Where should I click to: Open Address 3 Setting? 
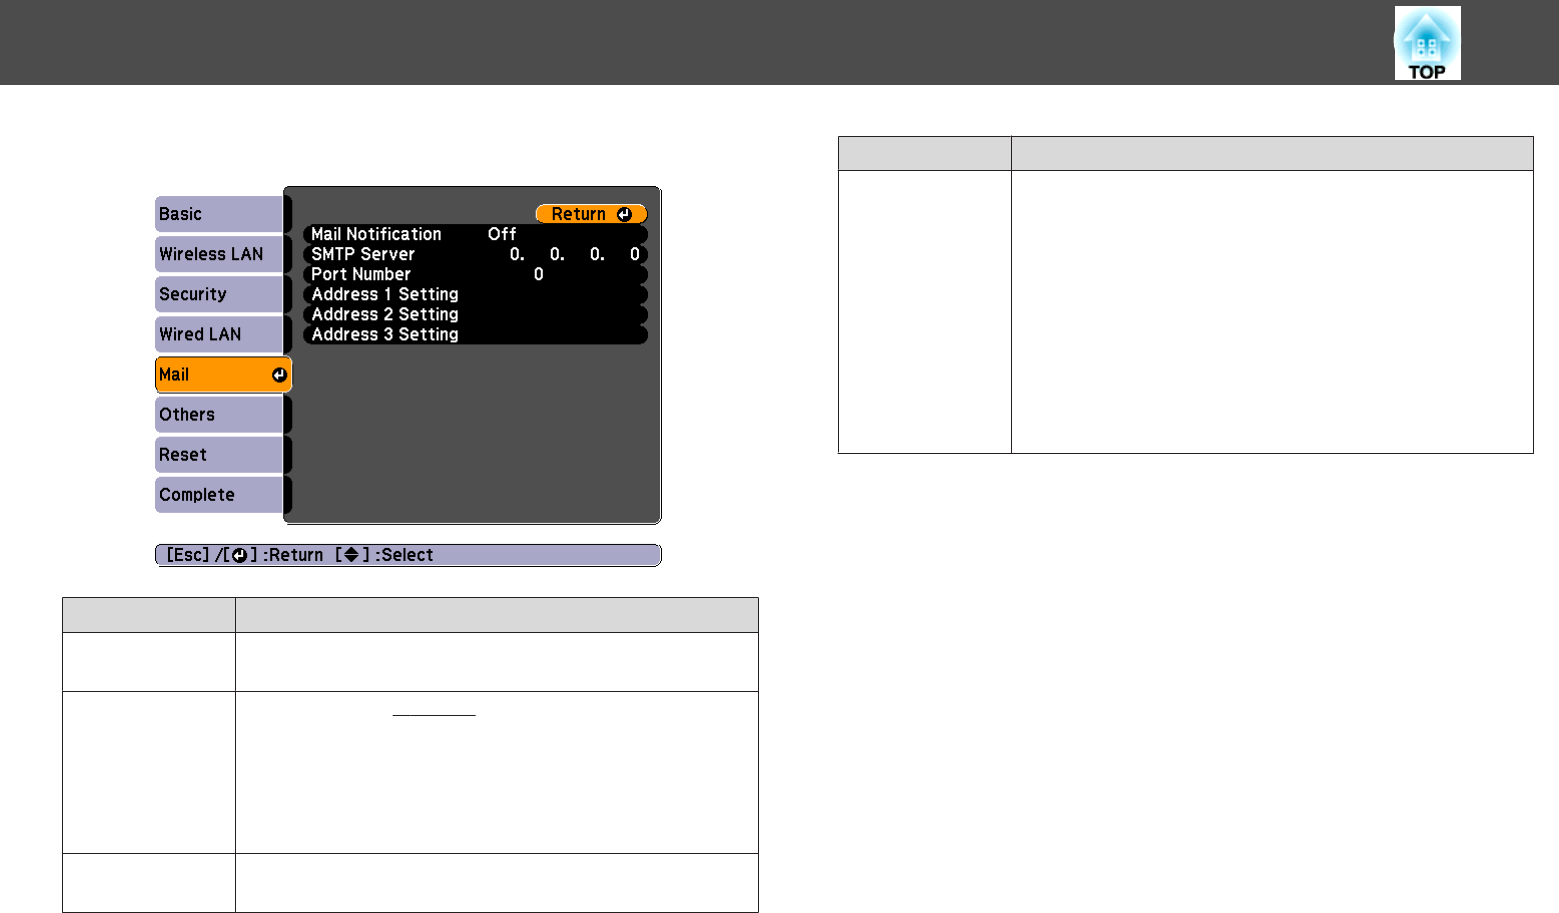point(475,334)
